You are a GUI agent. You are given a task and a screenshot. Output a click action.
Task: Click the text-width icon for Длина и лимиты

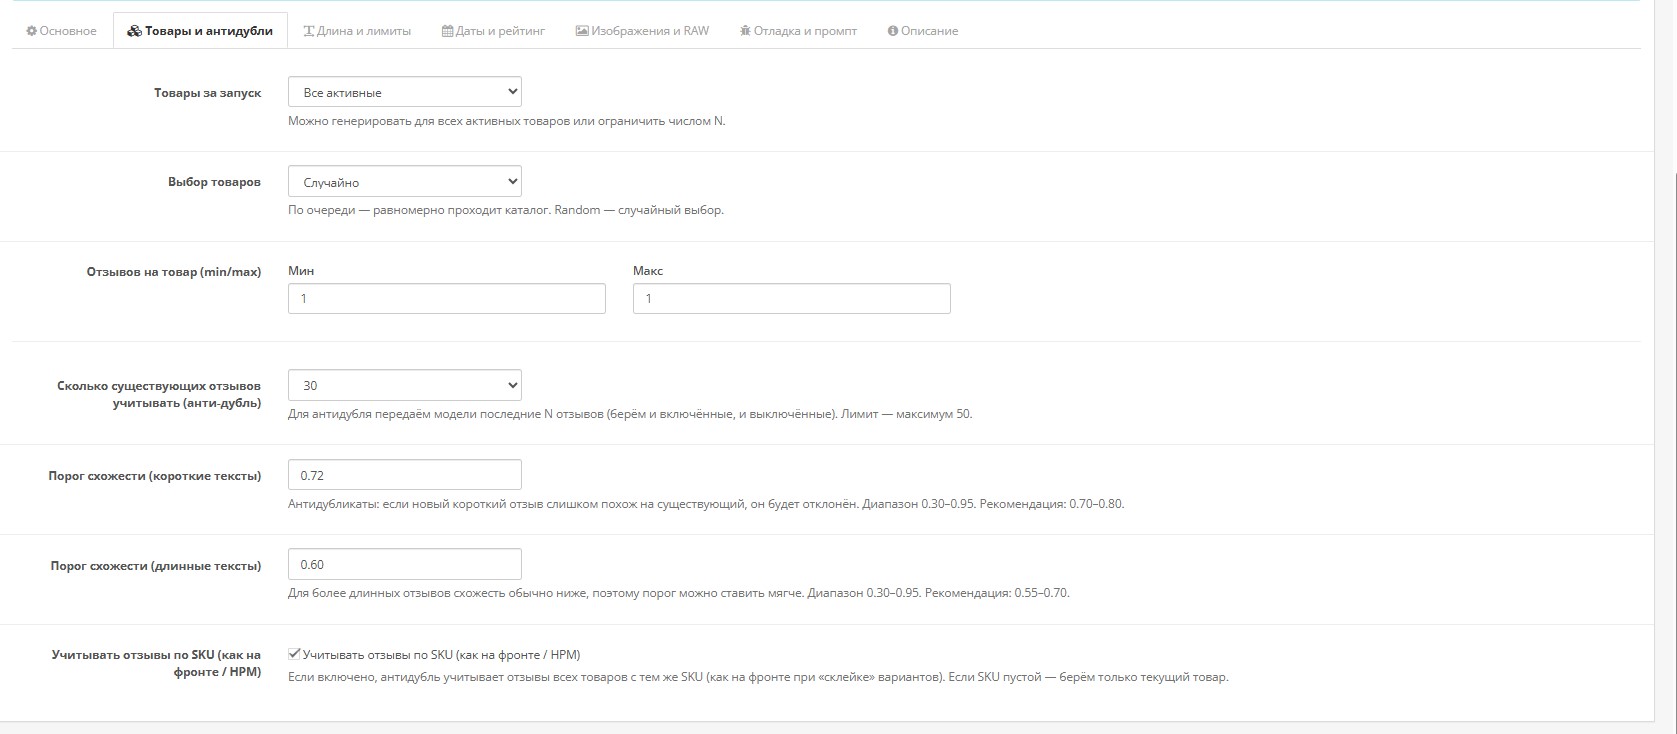point(308,31)
